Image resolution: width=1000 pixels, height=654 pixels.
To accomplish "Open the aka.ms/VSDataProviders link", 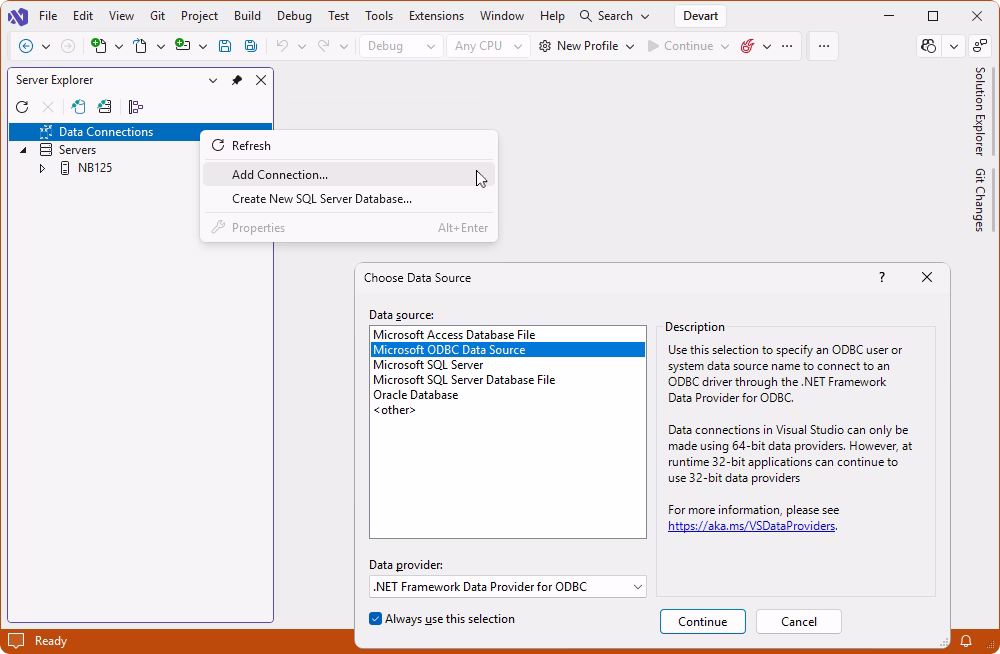I will coord(751,526).
